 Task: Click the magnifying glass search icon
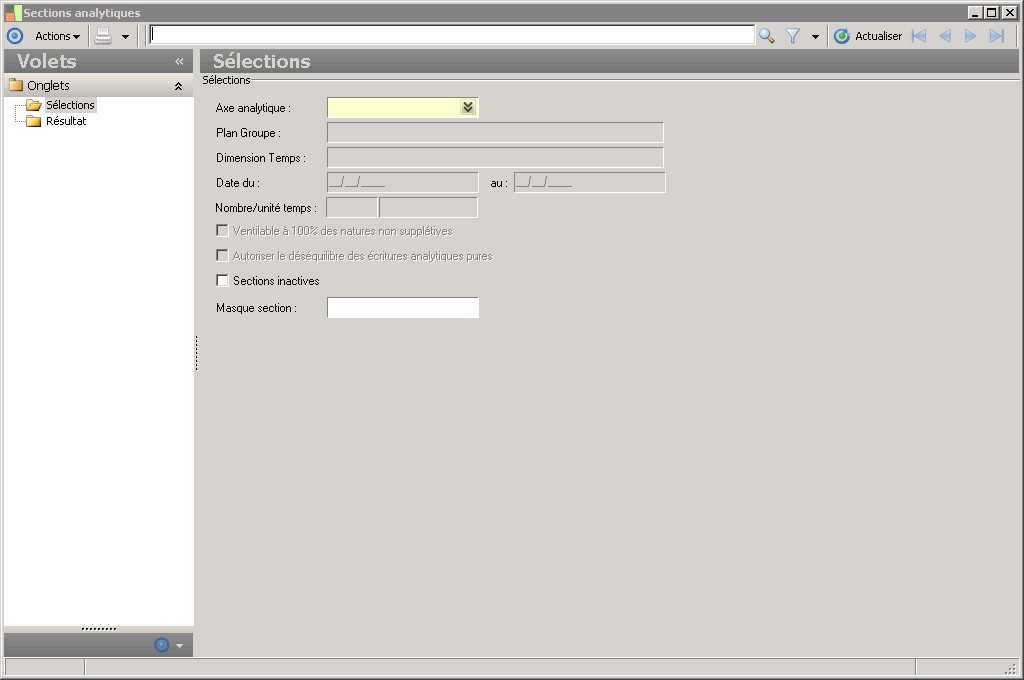click(x=767, y=36)
